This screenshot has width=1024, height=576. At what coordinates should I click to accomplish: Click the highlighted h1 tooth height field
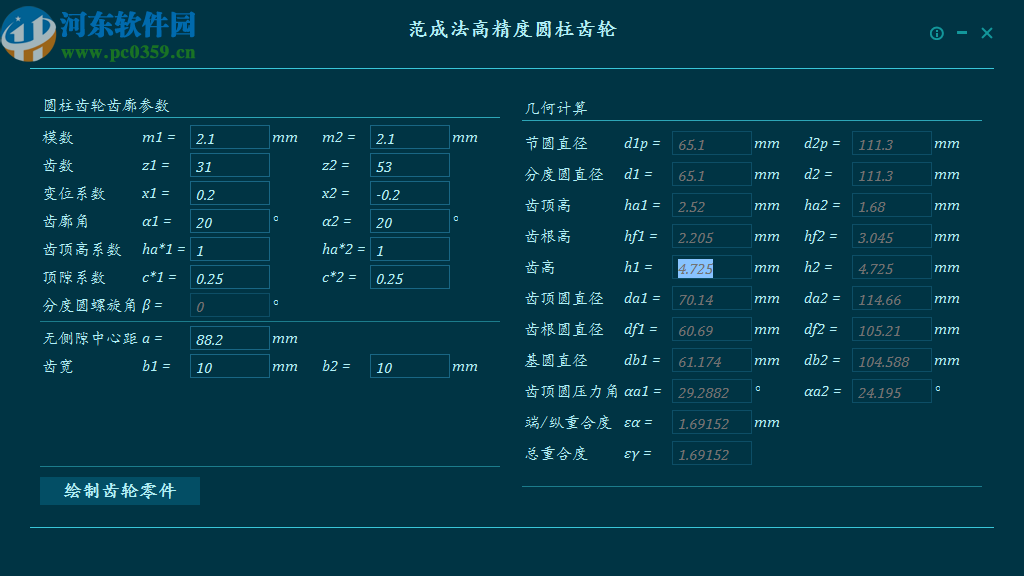[712, 268]
